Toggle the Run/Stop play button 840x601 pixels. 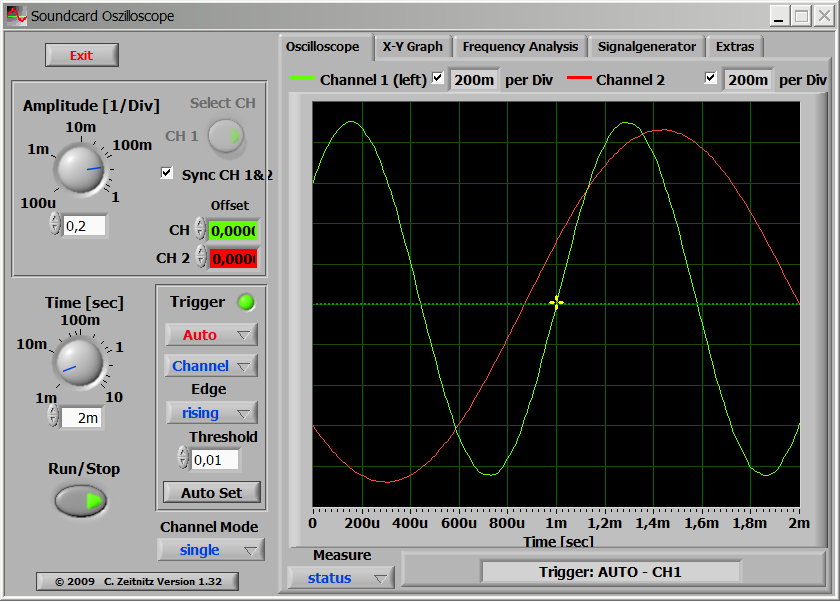point(81,501)
